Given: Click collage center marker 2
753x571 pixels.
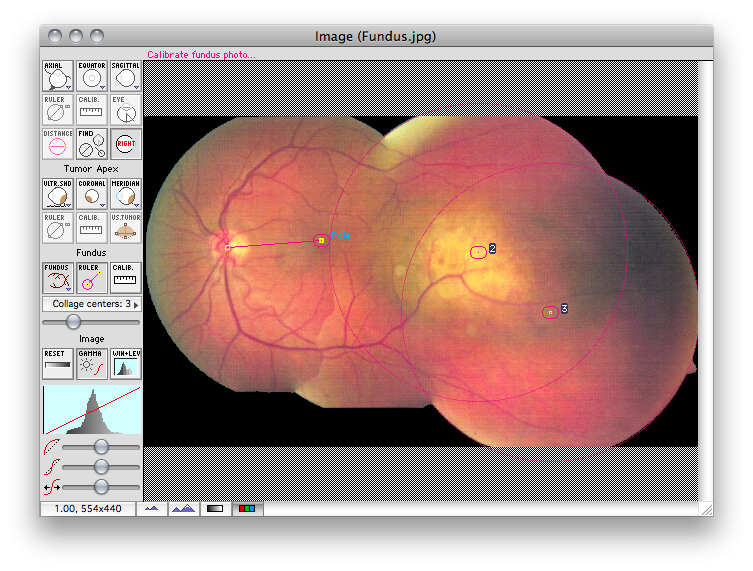Looking at the screenshot, I should [478, 252].
